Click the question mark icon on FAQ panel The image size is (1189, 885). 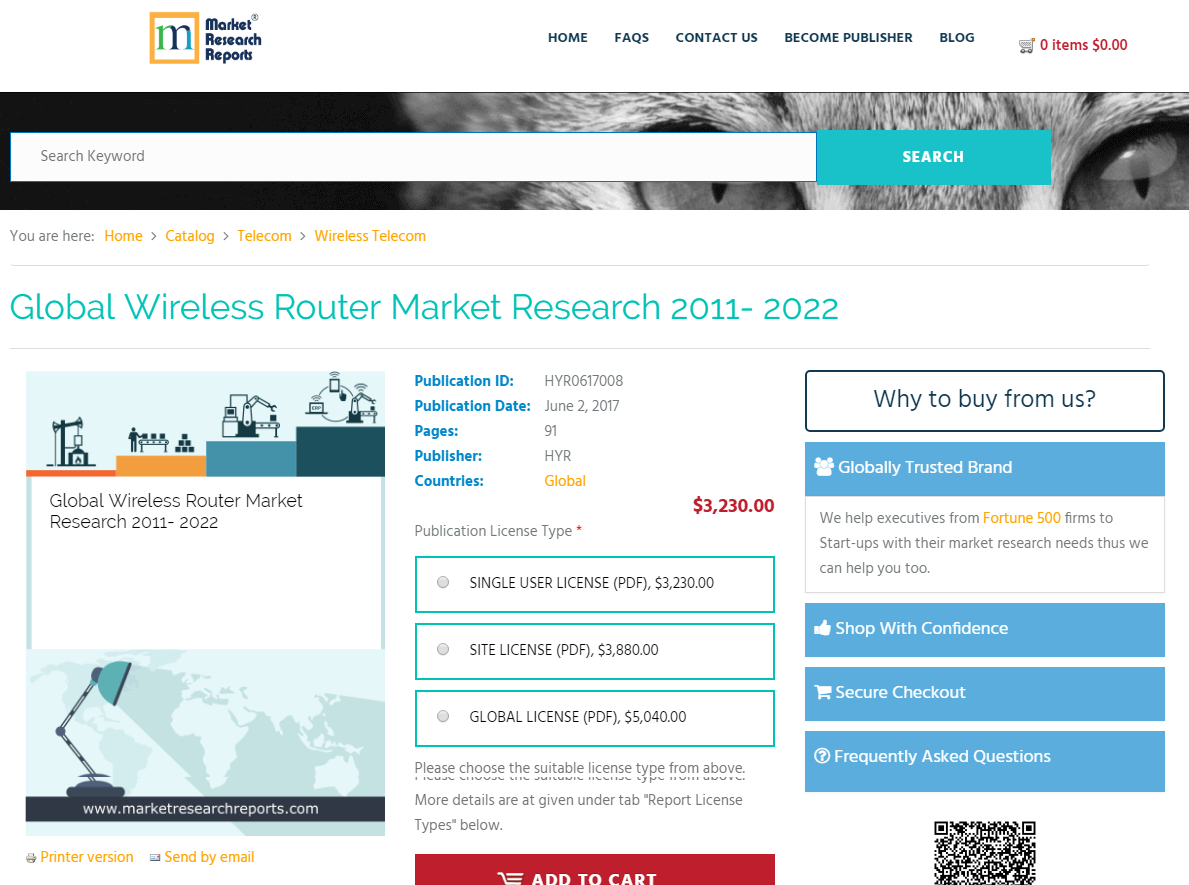(822, 755)
